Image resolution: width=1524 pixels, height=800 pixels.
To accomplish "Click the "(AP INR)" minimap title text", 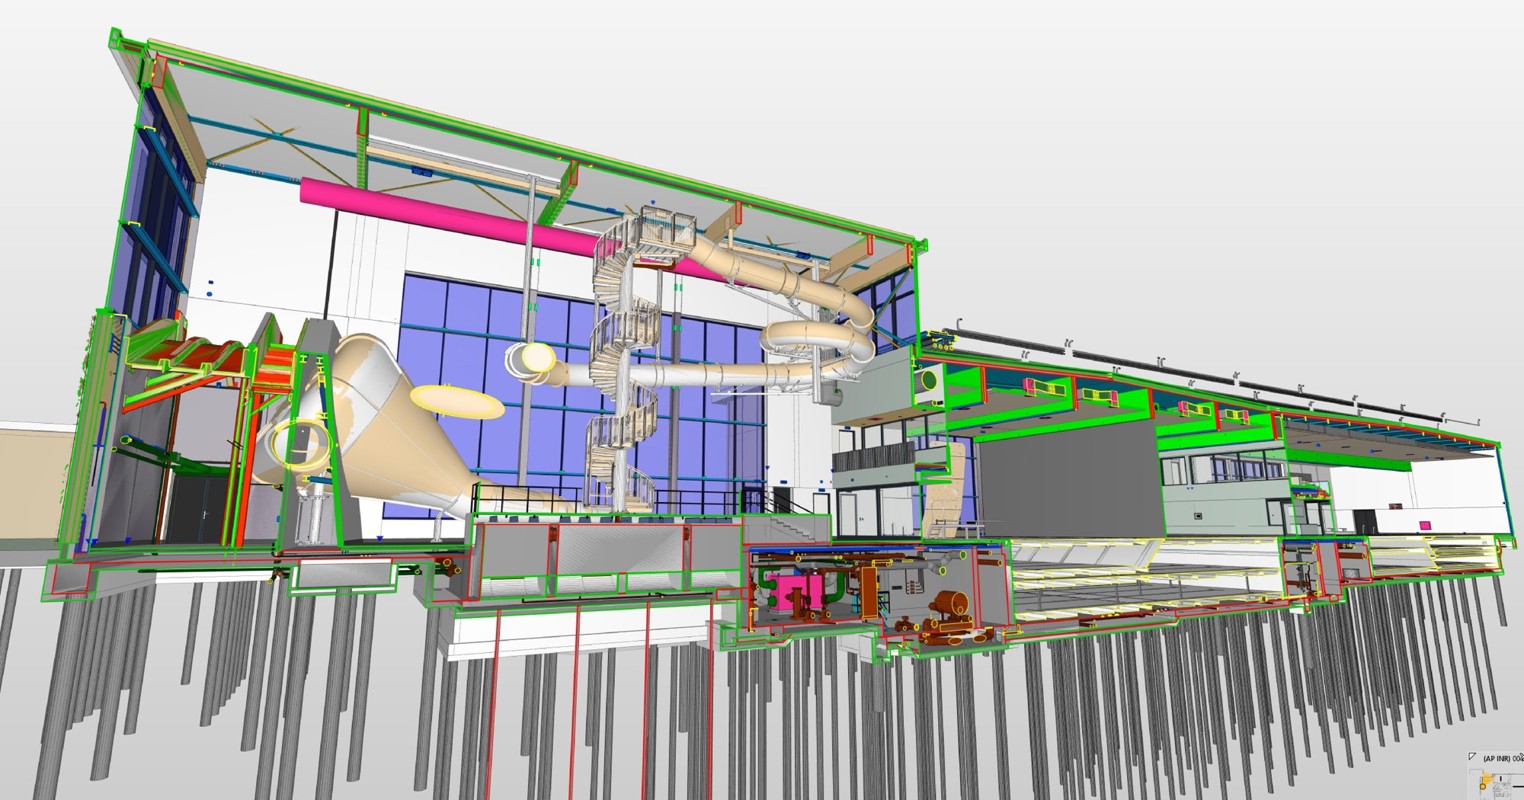I will click(1497, 758).
